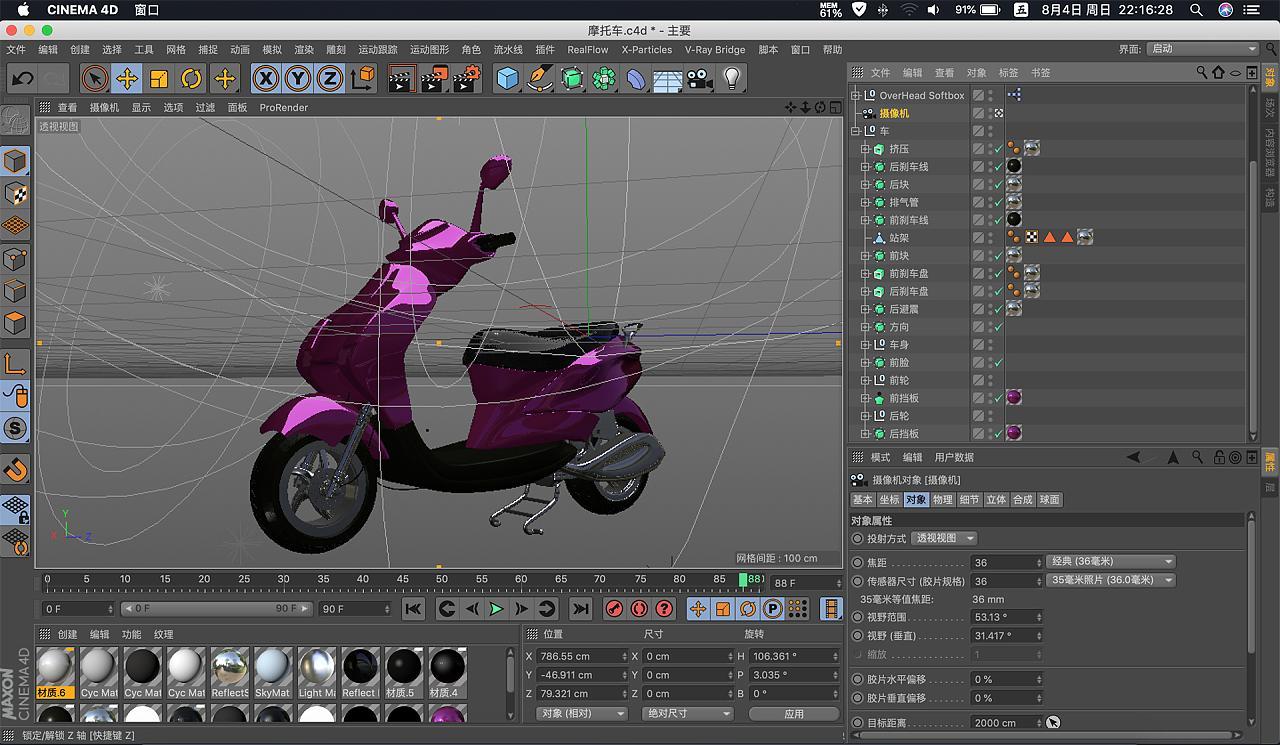Select the Move tool in toolbar
Viewport: 1280px width, 745px height.
pos(126,78)
